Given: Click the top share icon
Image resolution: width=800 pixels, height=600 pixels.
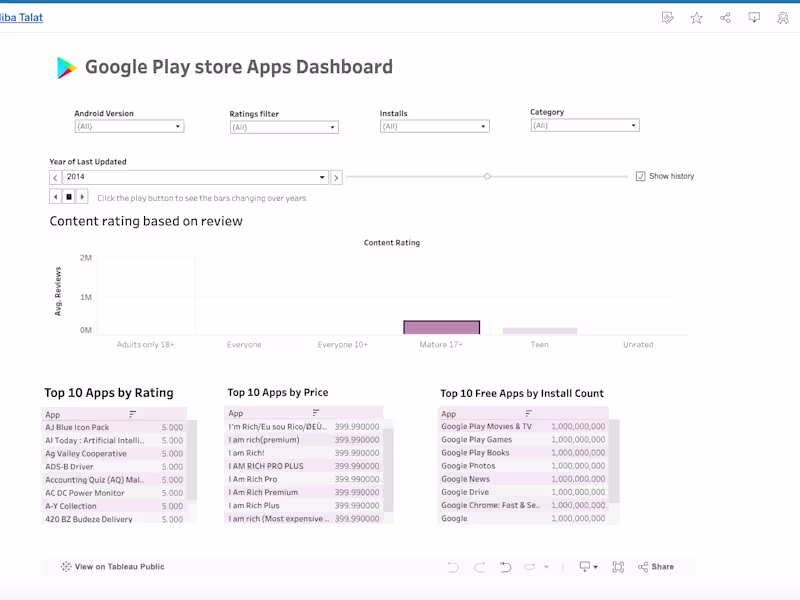Looking at the screenshot, I should tap(725, 18).
